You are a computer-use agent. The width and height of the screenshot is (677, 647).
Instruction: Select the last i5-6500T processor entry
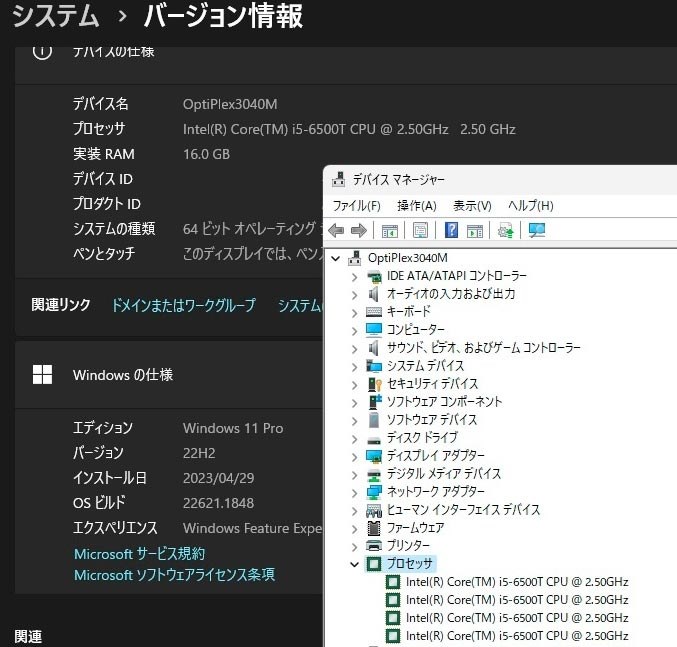point(517,636)
